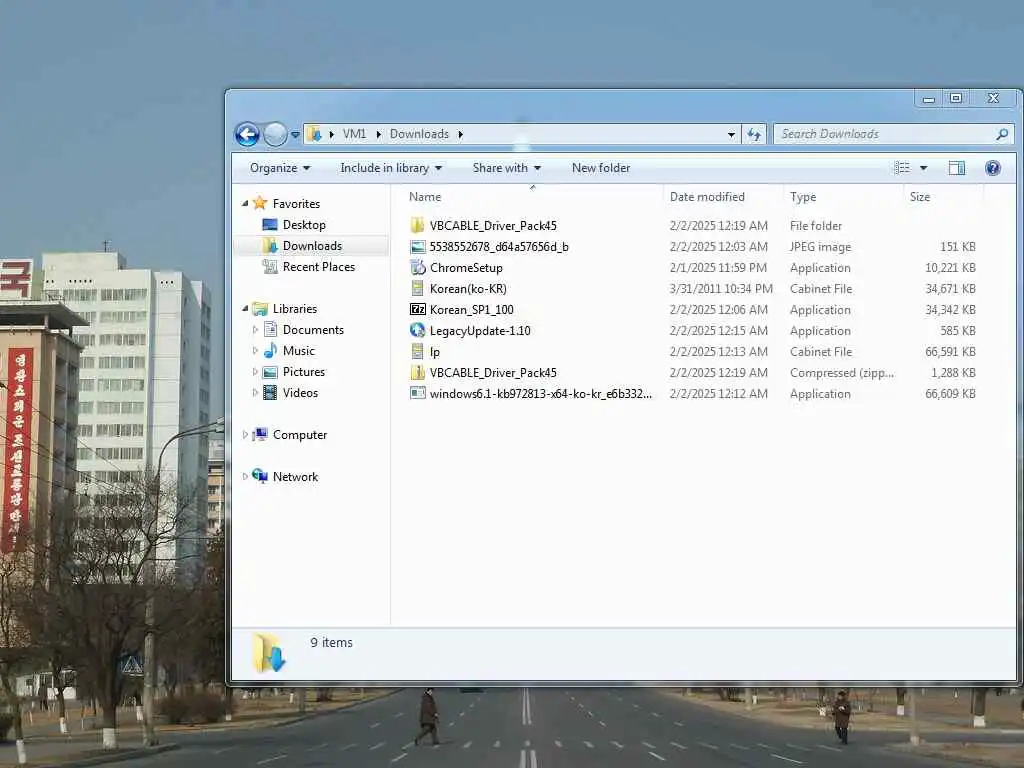
Task: Open the recent pages dropdown arrow
Action: 295,135
